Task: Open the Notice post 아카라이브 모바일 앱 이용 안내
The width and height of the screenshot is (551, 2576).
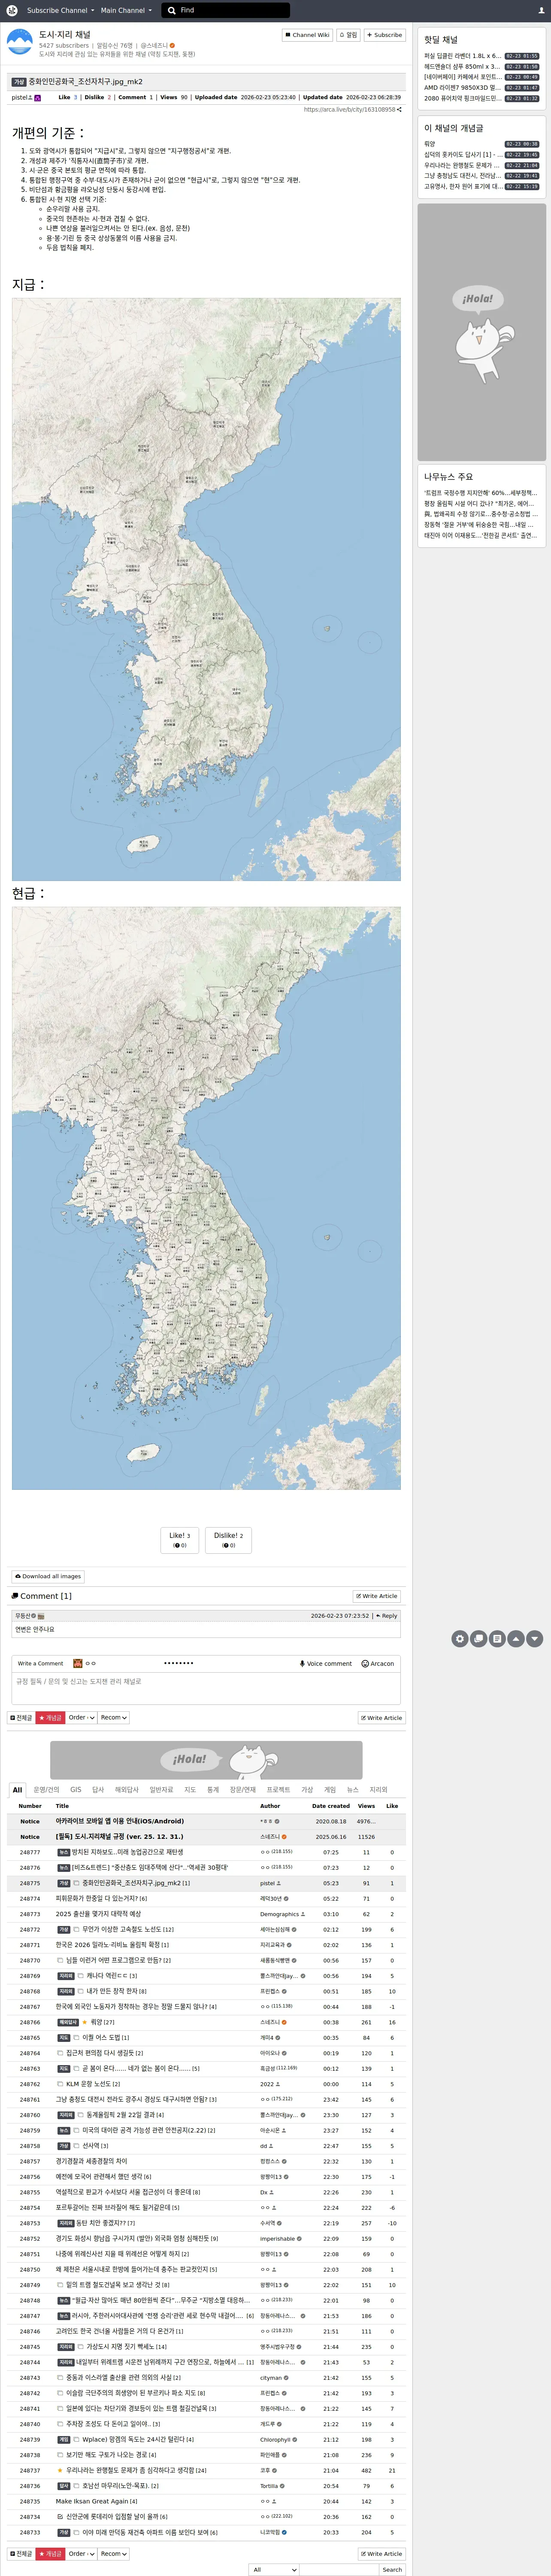Action: click(120, 1821)
